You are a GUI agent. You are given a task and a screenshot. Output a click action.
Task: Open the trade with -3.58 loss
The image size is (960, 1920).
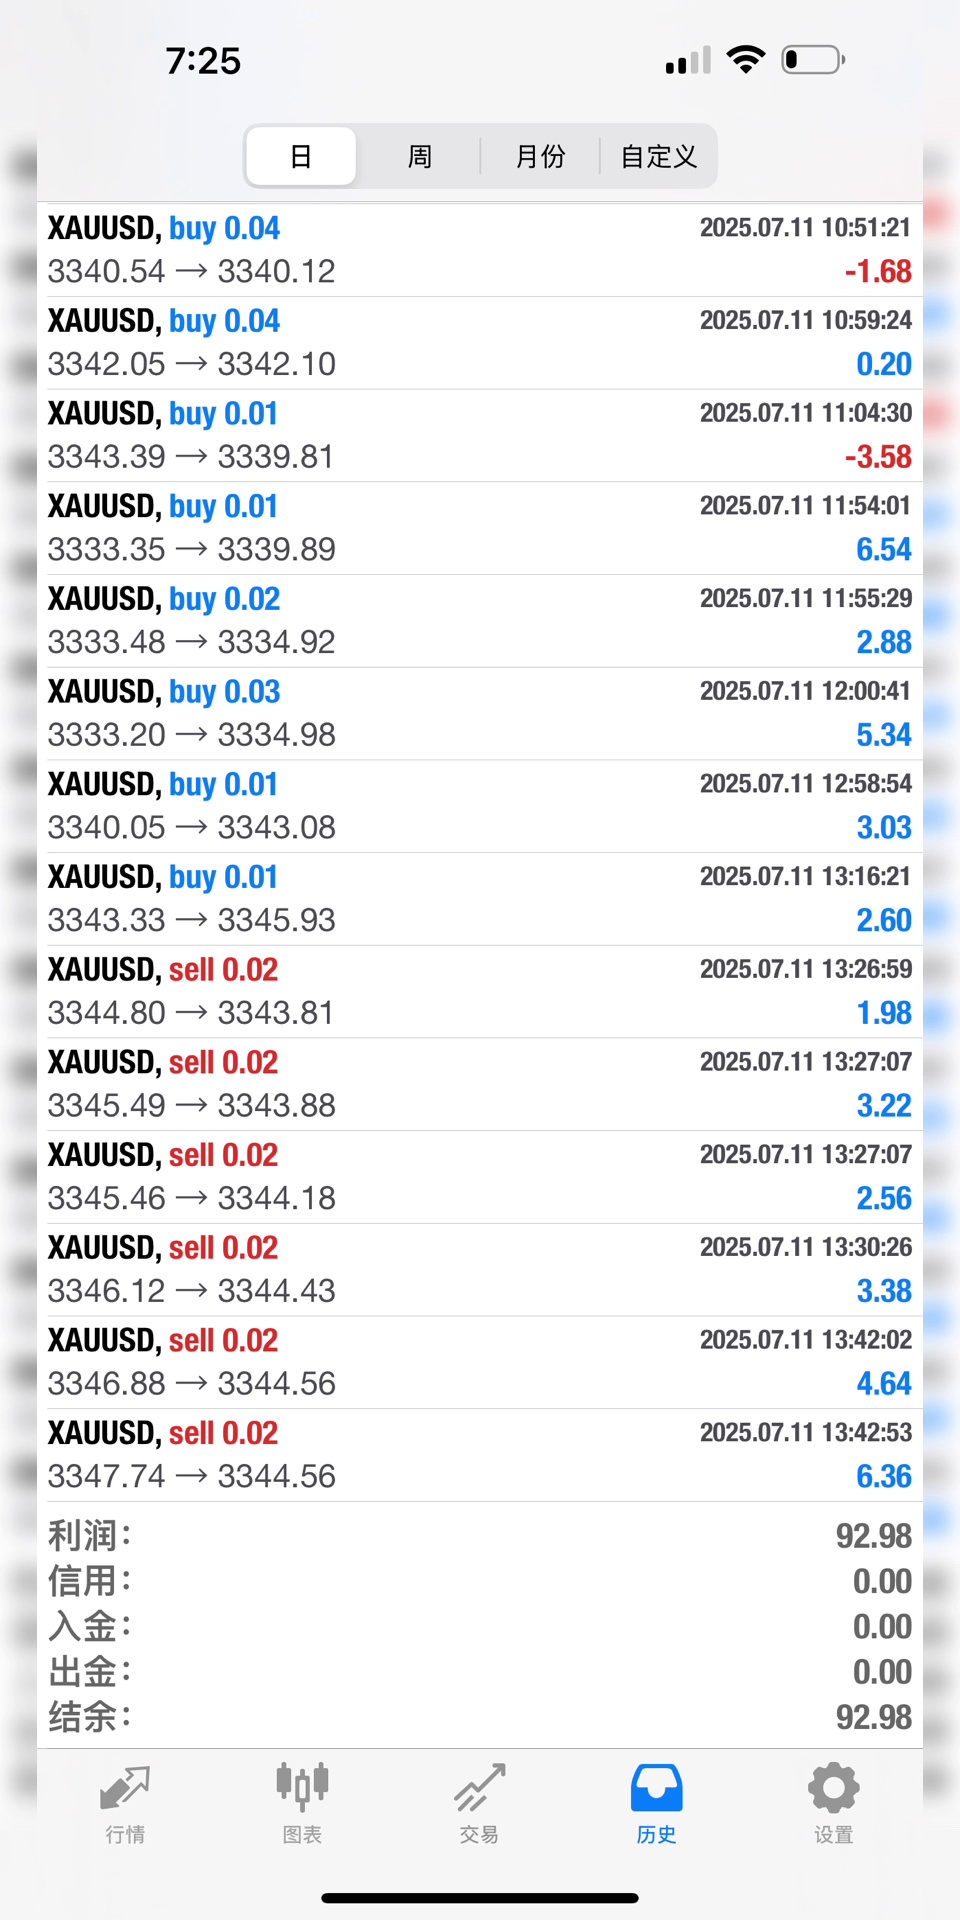480,435
